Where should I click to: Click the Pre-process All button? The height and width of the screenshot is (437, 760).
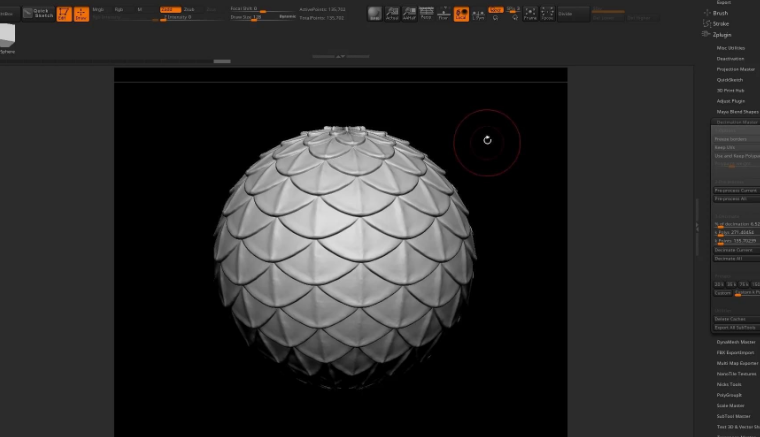coord(736,199)
